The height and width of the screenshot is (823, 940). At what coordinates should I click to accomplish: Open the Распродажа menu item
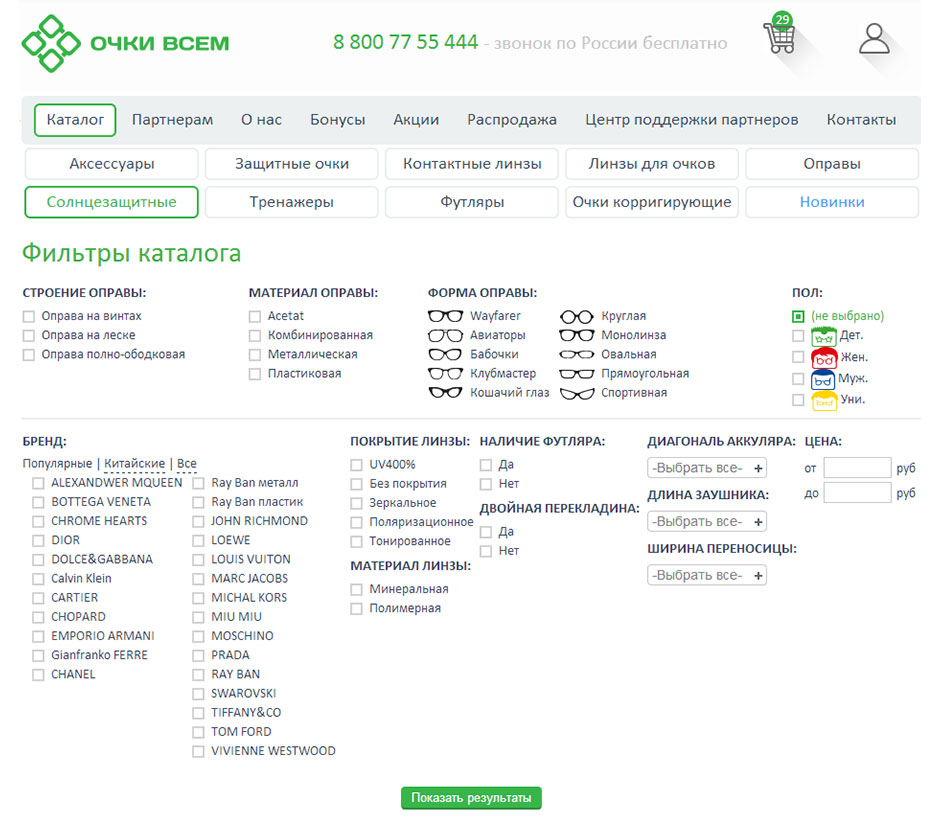pos(511,120)
